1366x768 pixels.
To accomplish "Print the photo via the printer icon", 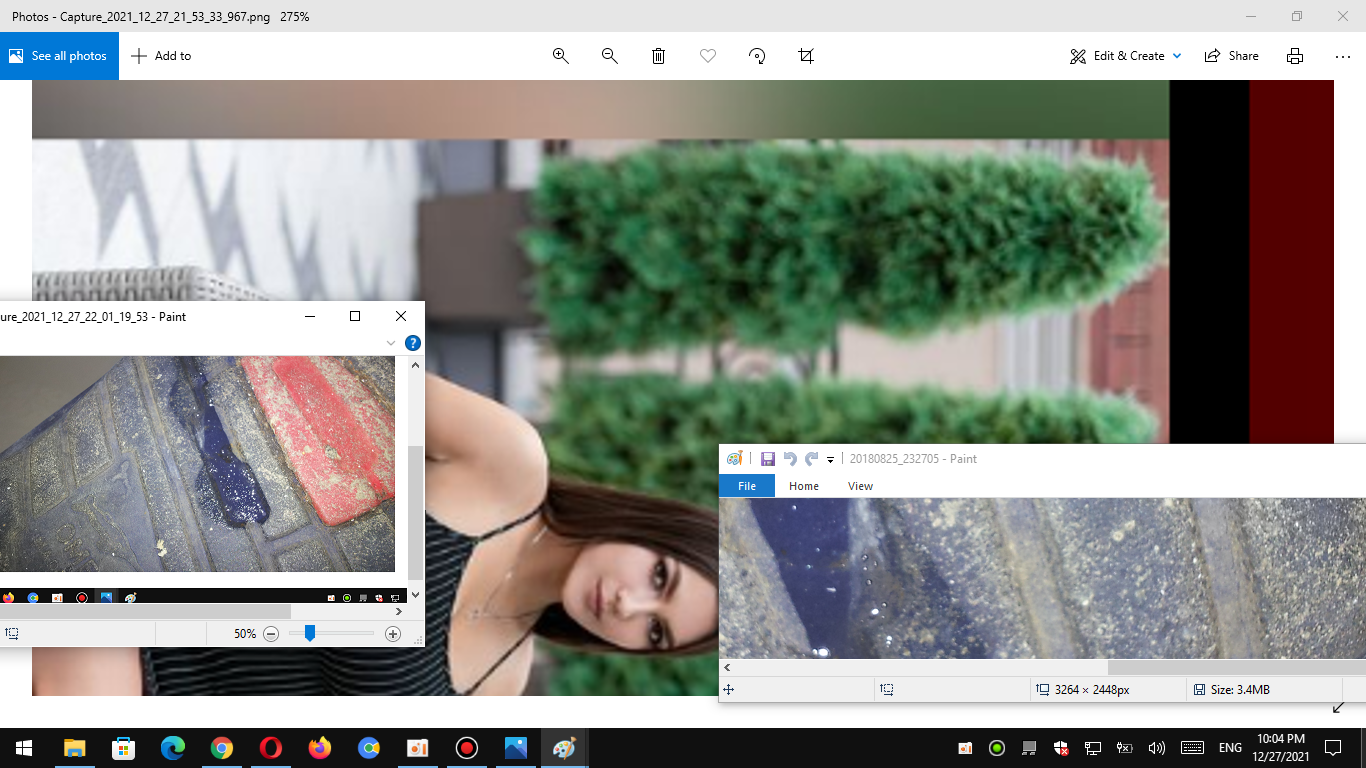I will click(x=1295, y=56).
